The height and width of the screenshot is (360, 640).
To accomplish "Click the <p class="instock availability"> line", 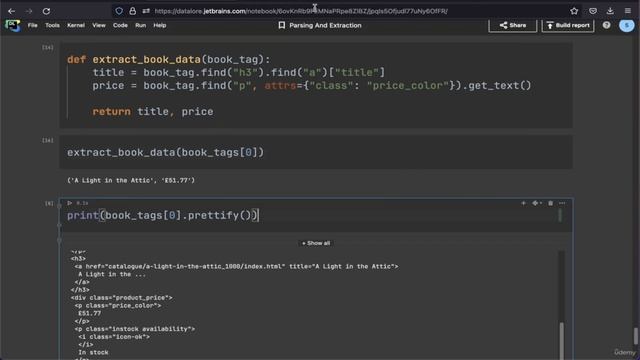I will point(135,329).
